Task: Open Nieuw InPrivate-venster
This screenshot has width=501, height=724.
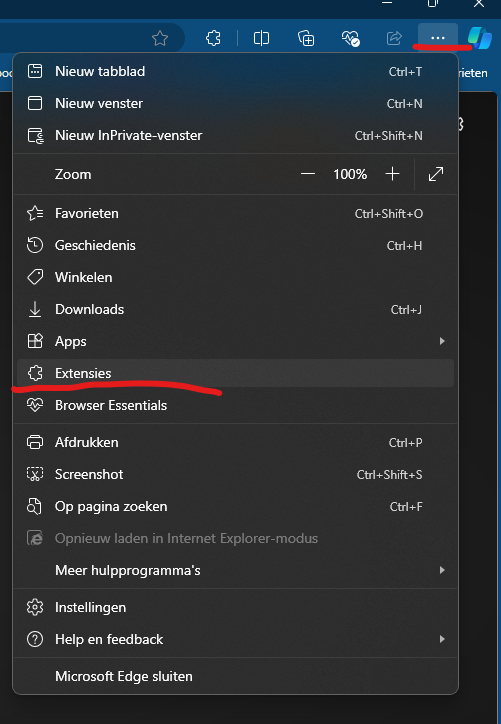Action: click(x=235, y=135)
